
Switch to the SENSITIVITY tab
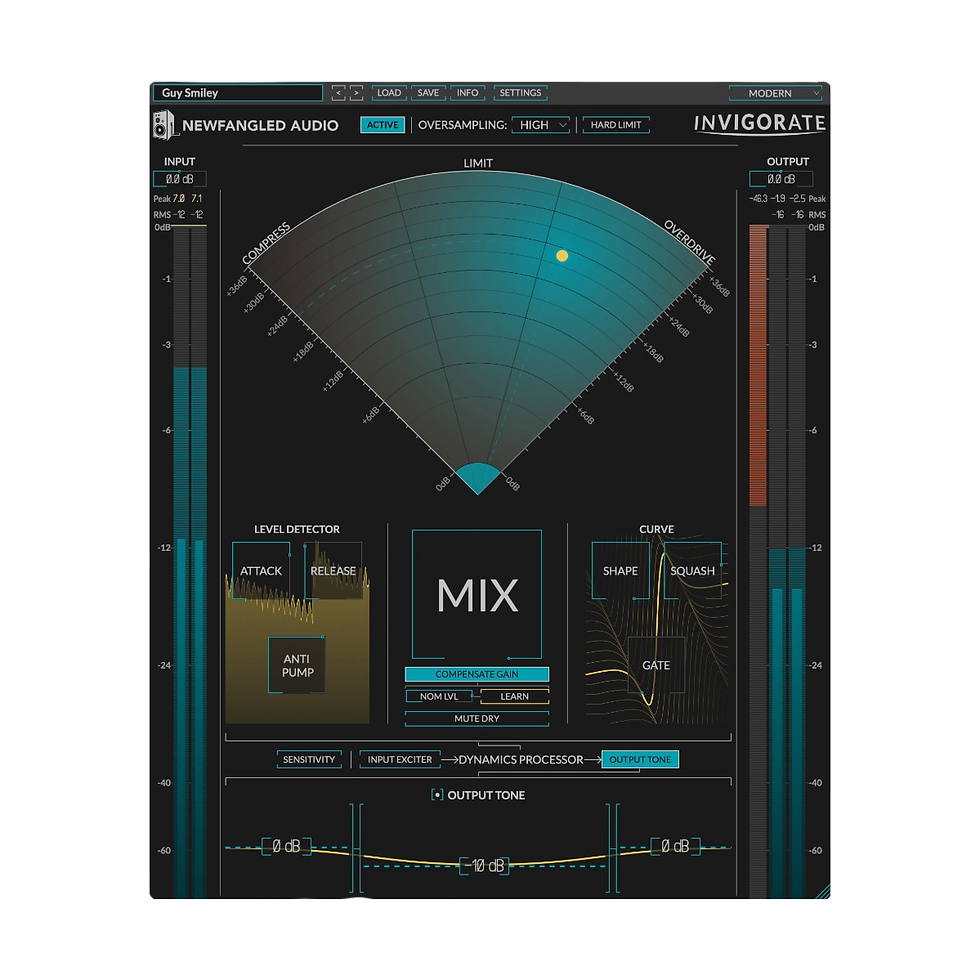coord(309,759)
